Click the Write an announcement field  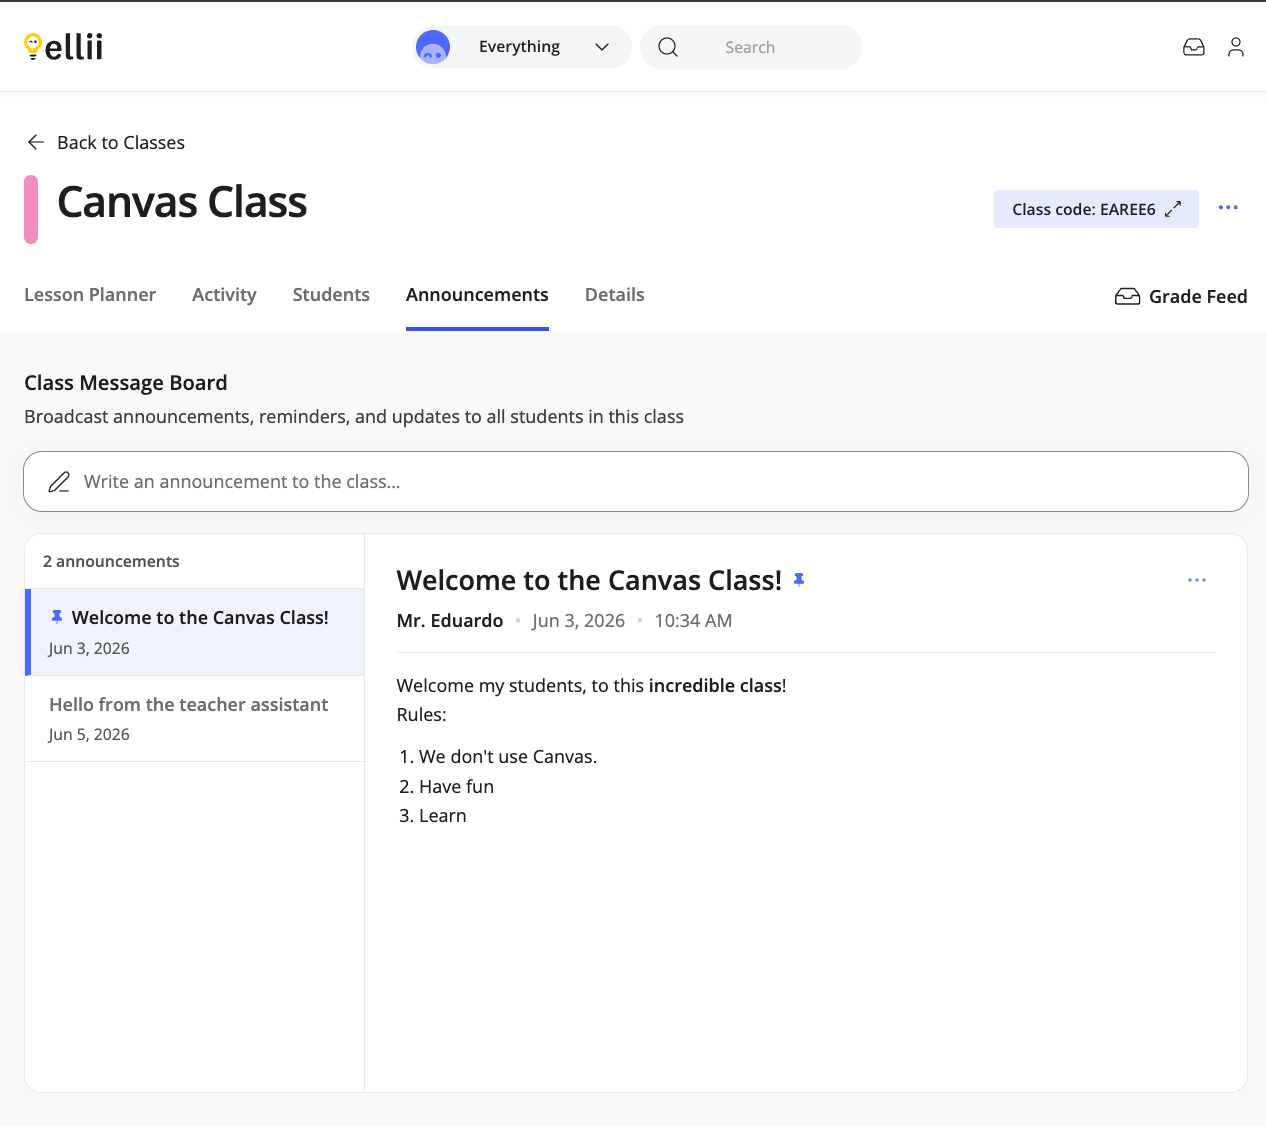tap(636, 482)
